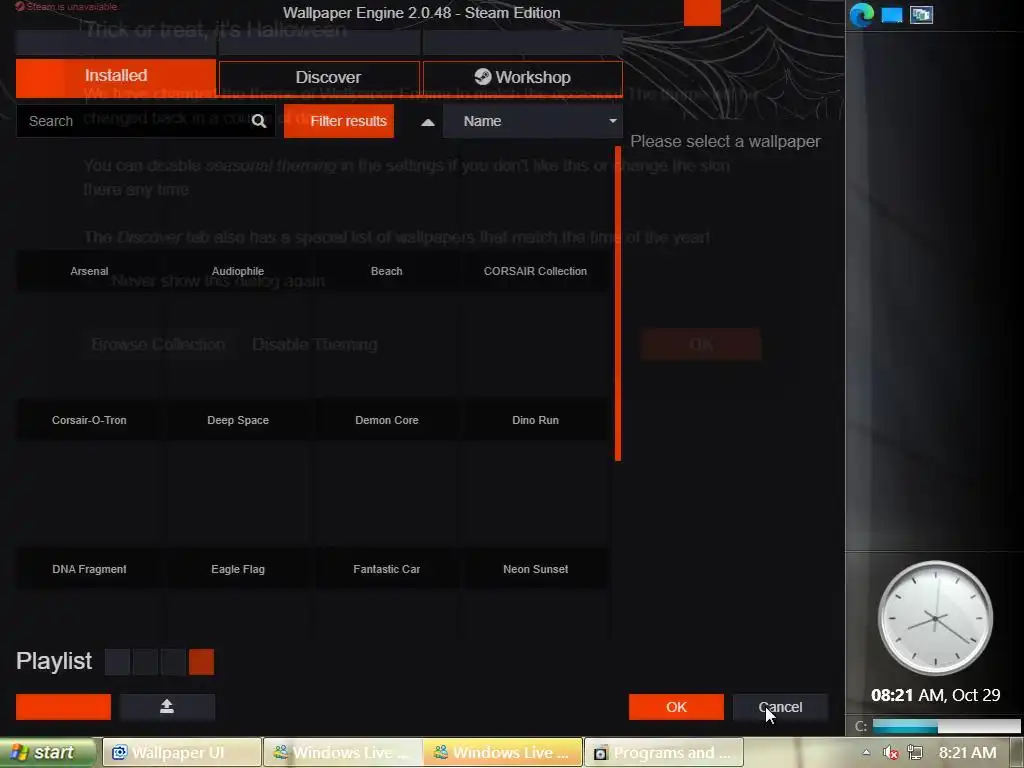Click the upload arrow button
Image resolution: width=1024 pixels, height=768 pixels.
(x=167, y=707)
